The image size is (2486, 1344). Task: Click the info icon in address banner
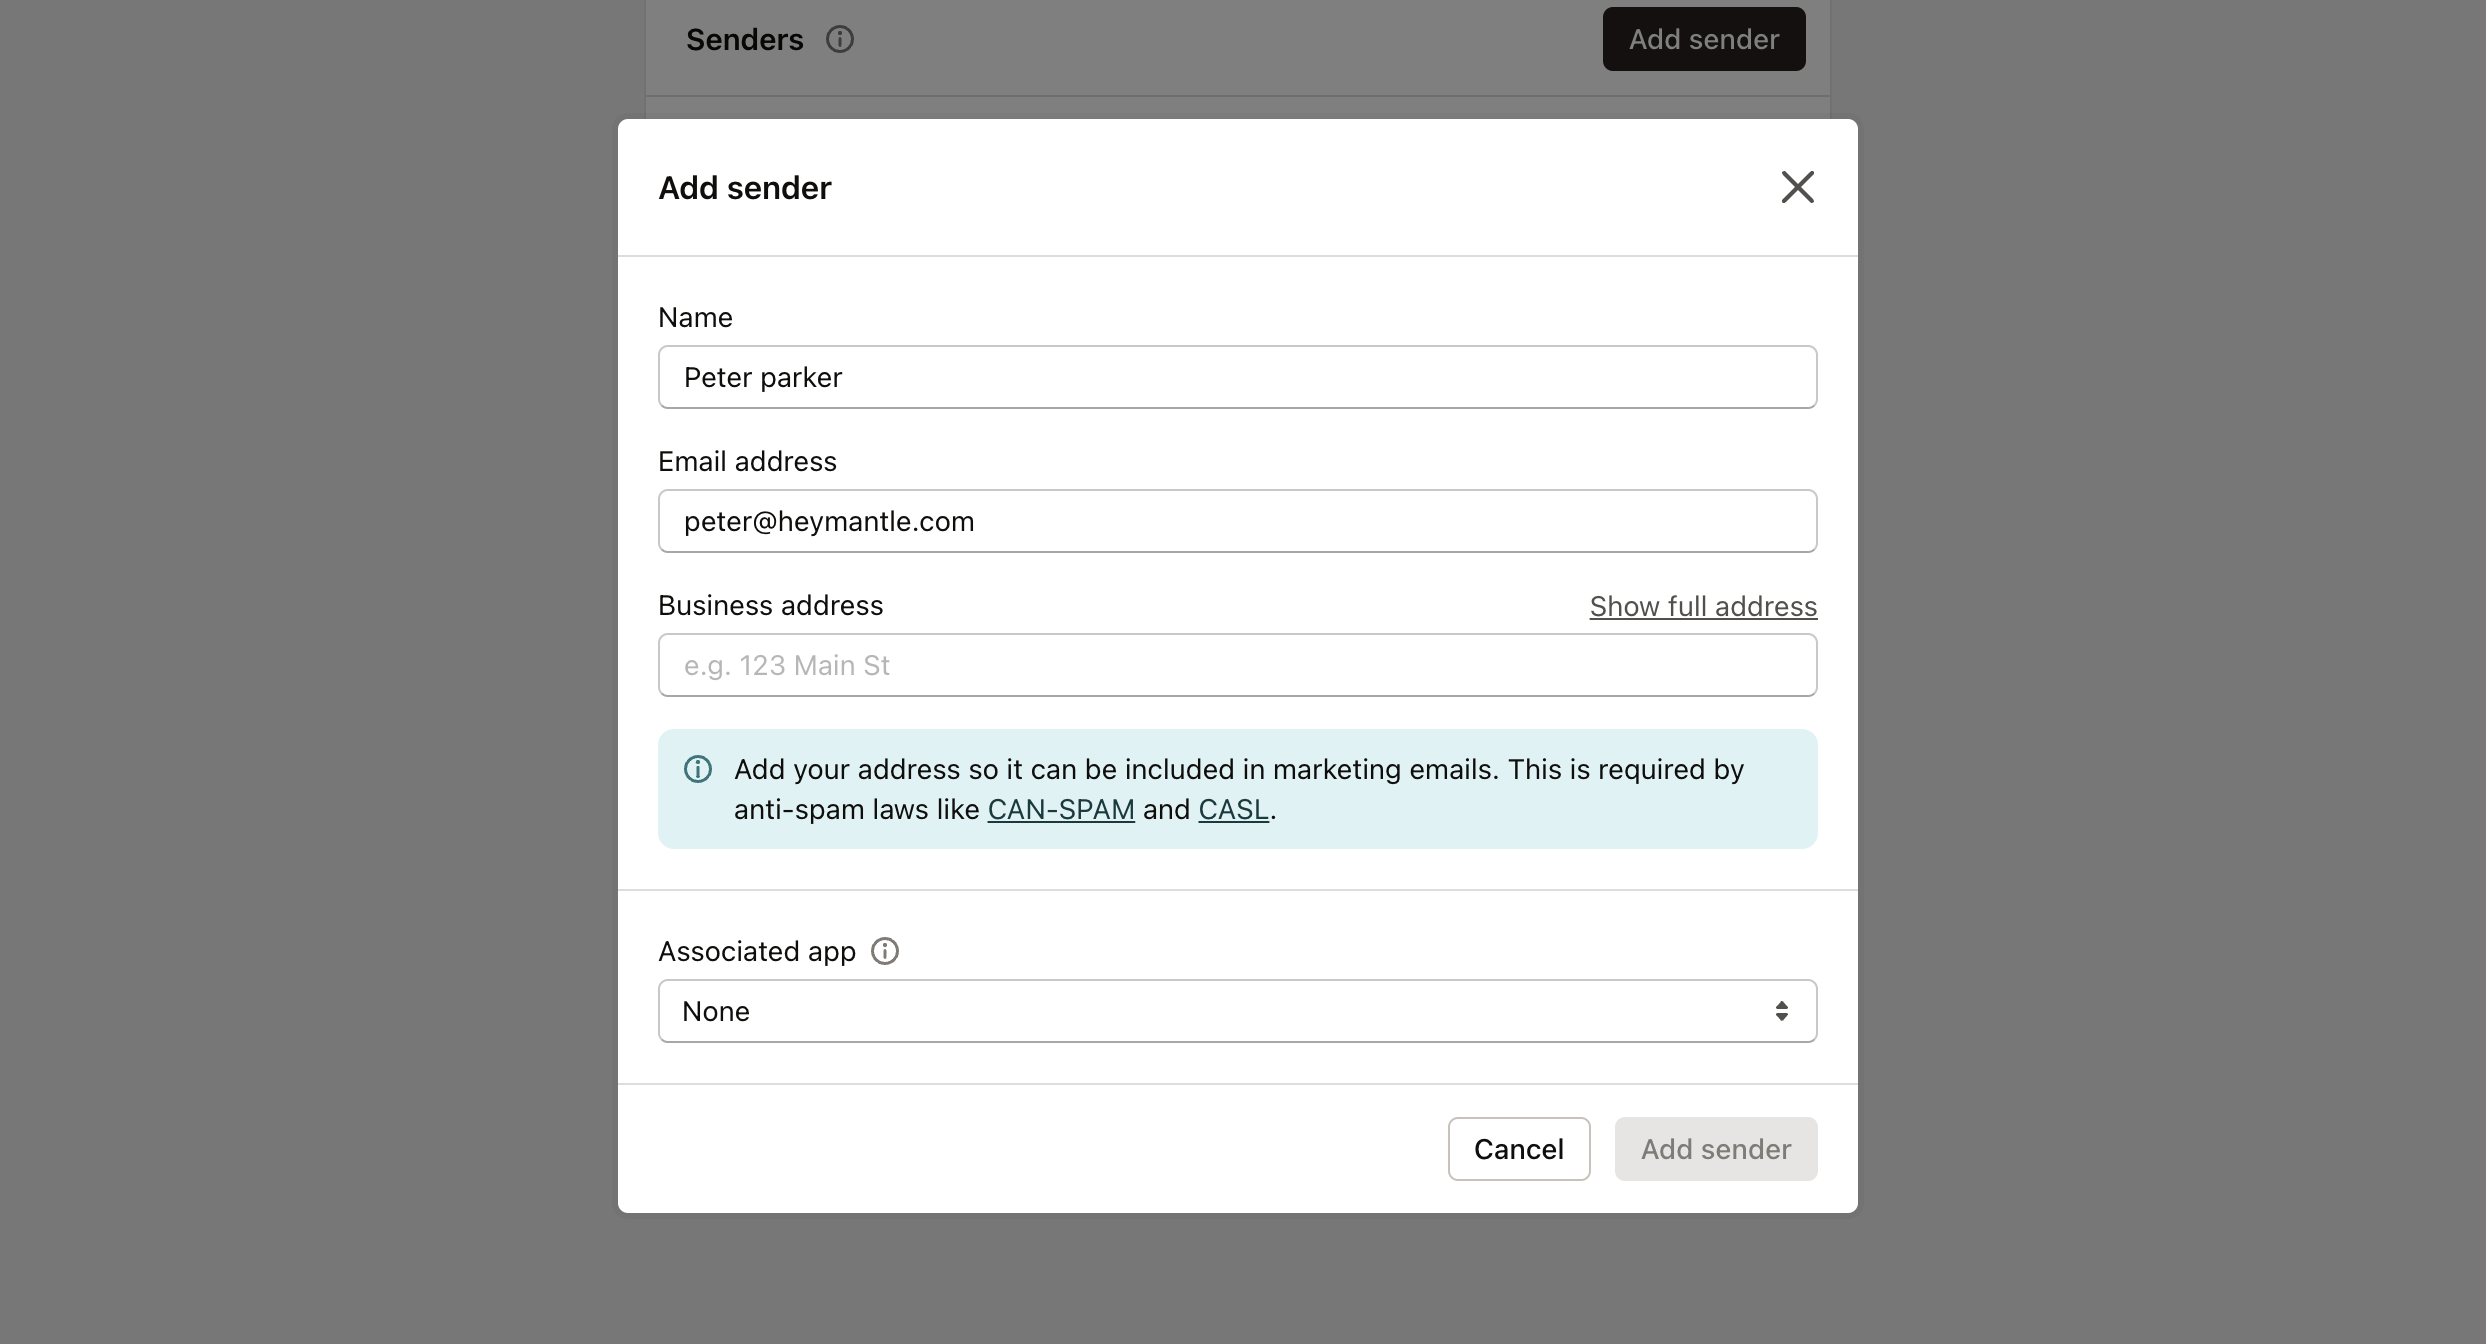coord(698,769)
